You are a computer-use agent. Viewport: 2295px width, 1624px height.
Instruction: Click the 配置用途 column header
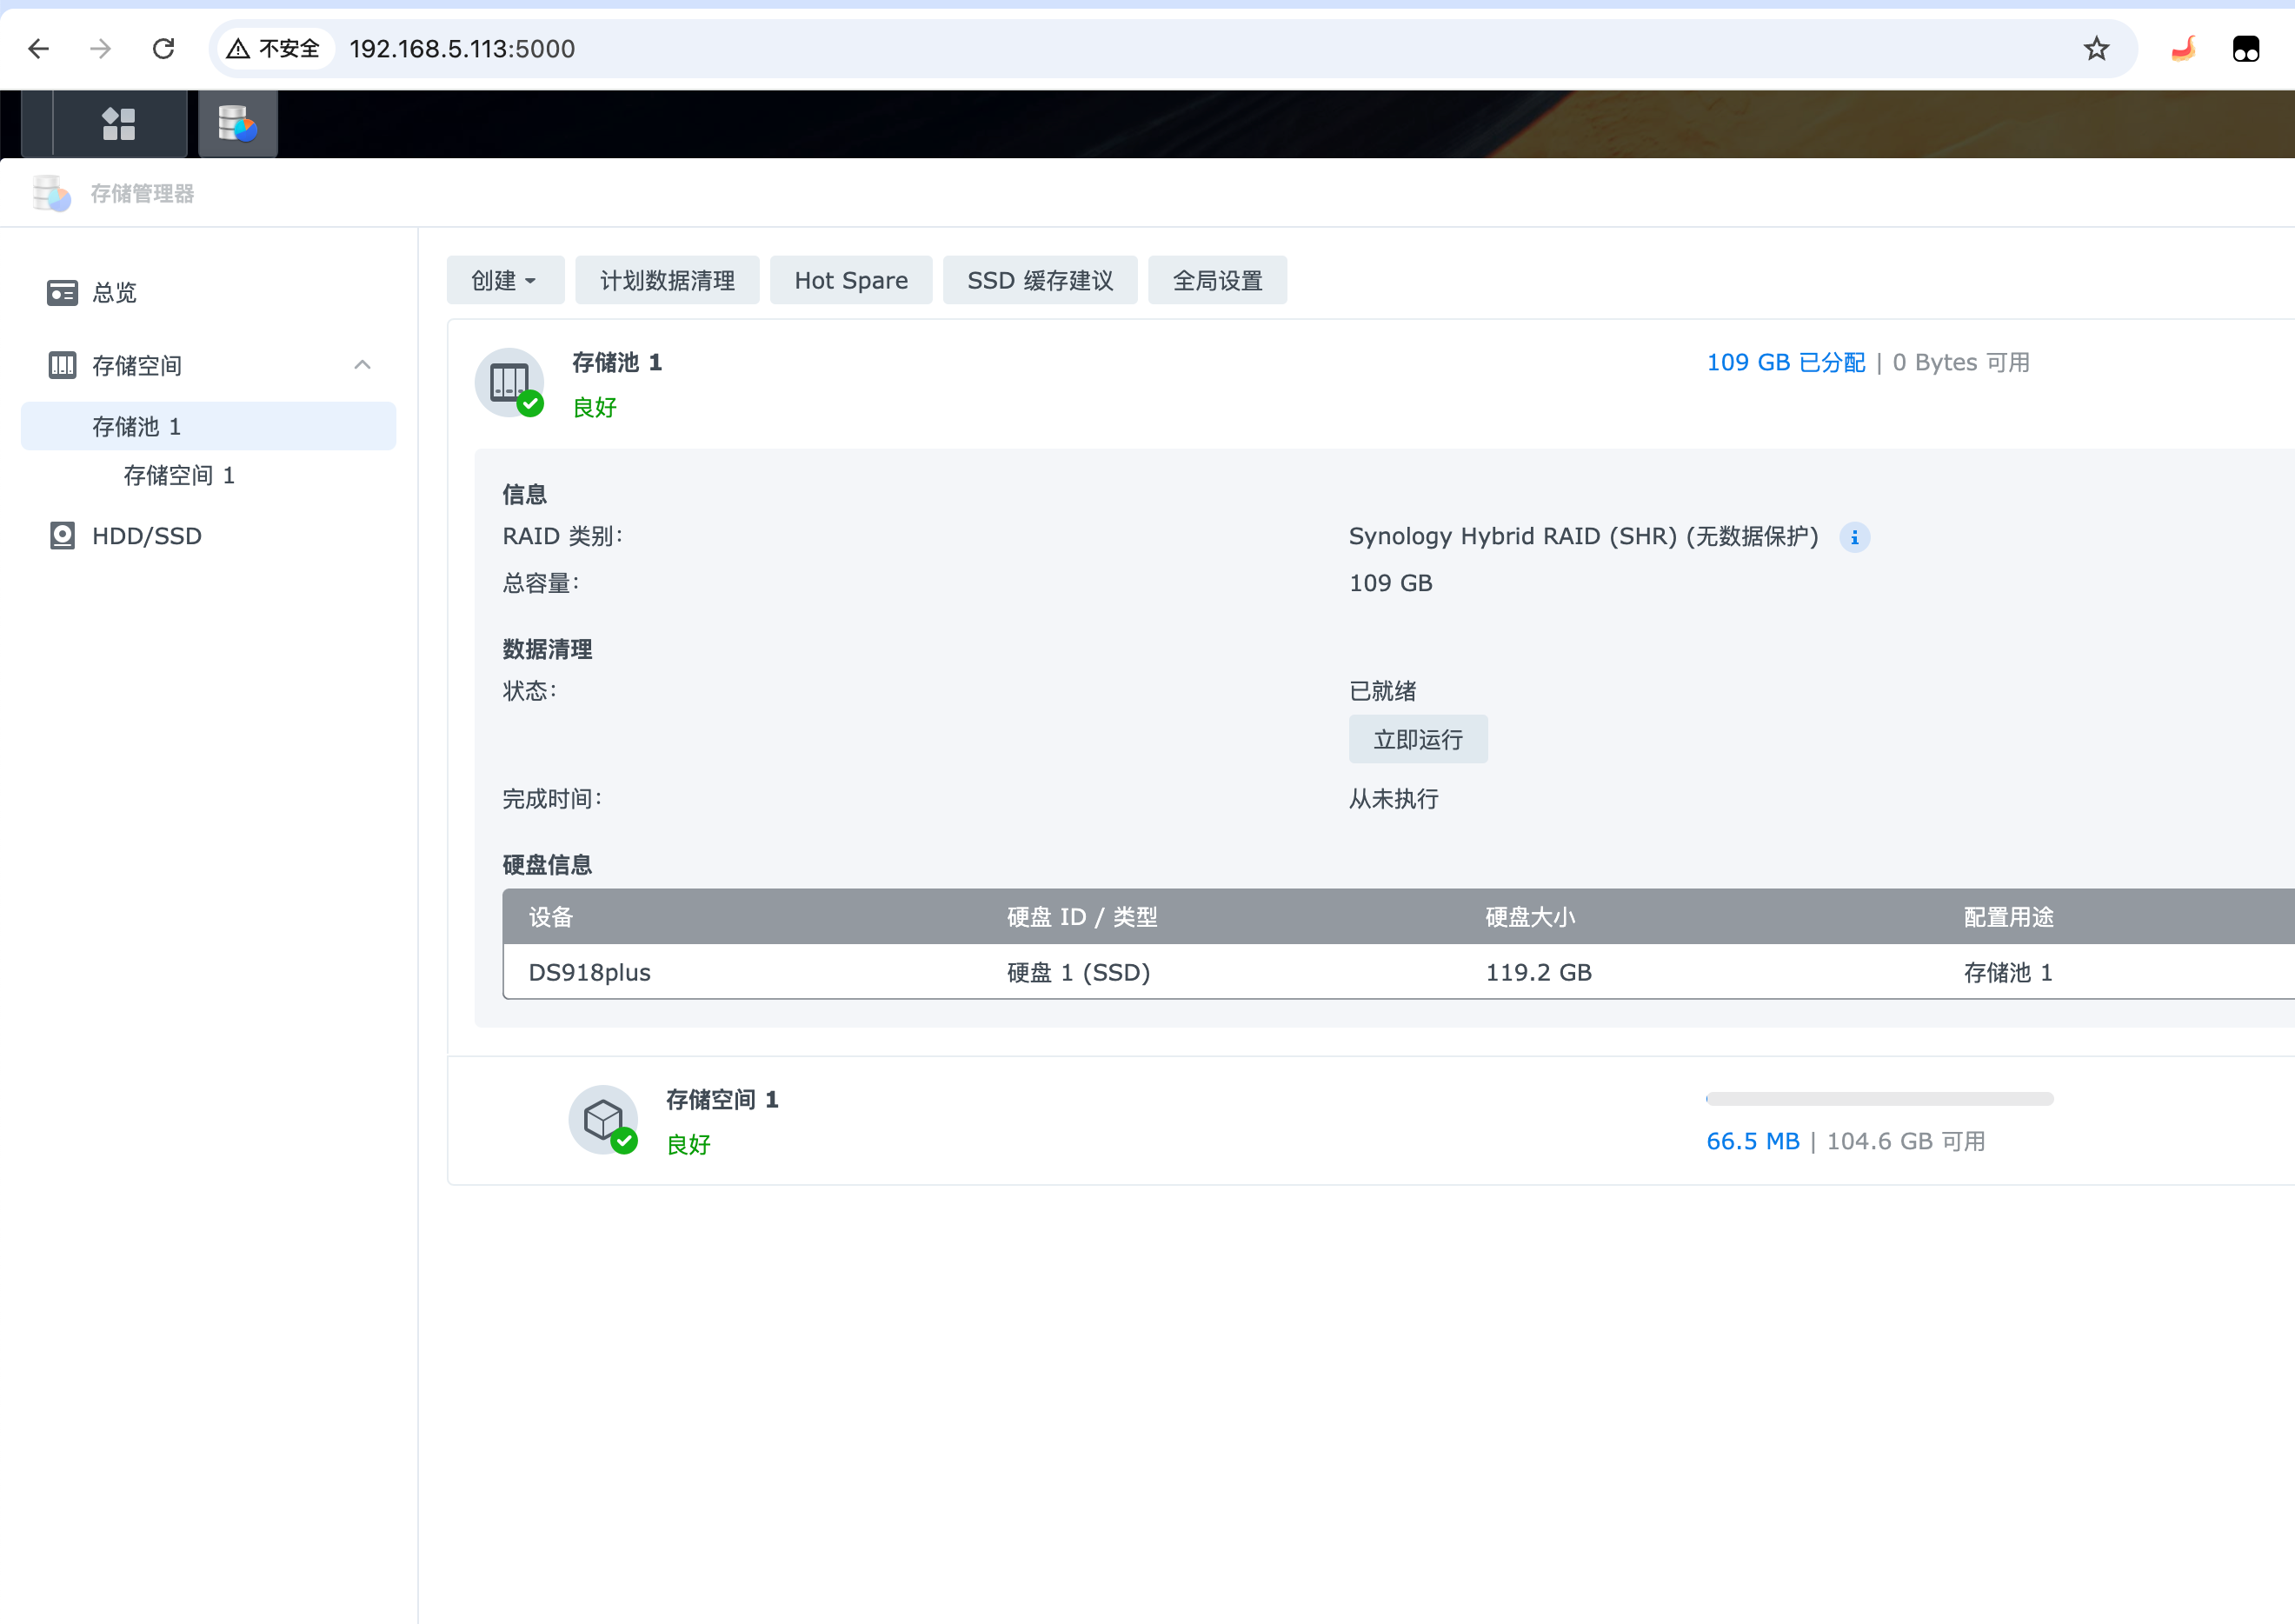2008,917
